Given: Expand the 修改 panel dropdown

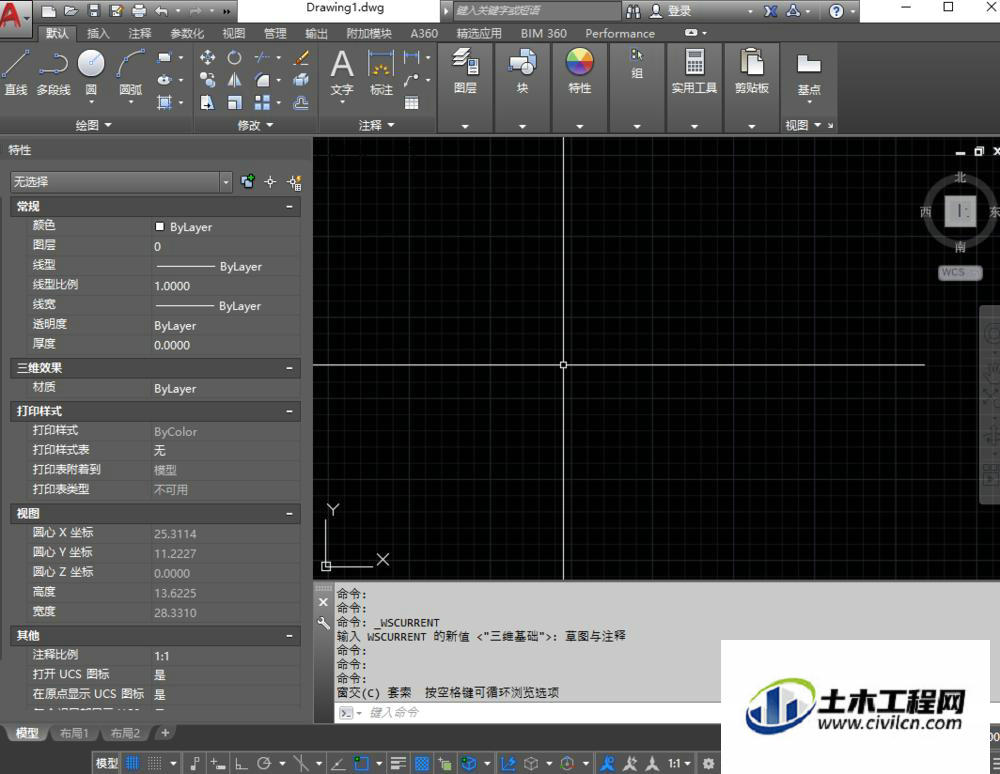Looking at the screenshot, I should [255, 125].
